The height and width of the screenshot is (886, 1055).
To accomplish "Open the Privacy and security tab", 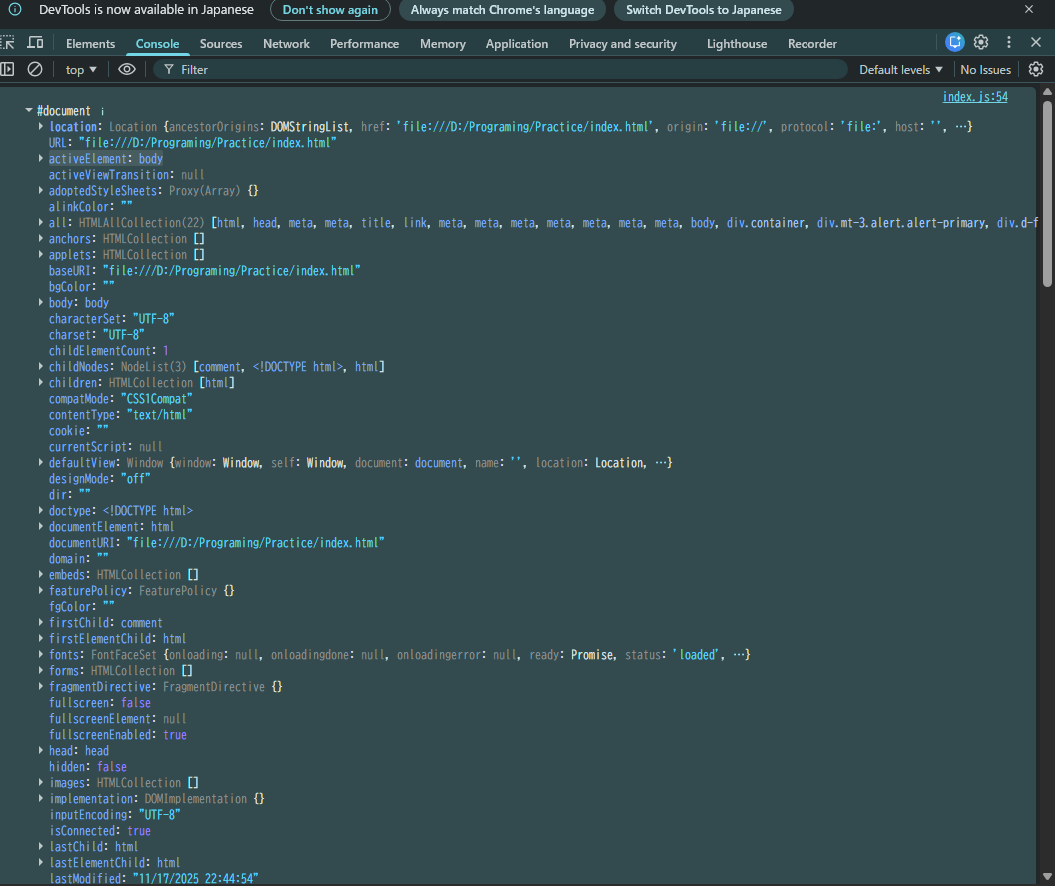I will pos(622,43).
